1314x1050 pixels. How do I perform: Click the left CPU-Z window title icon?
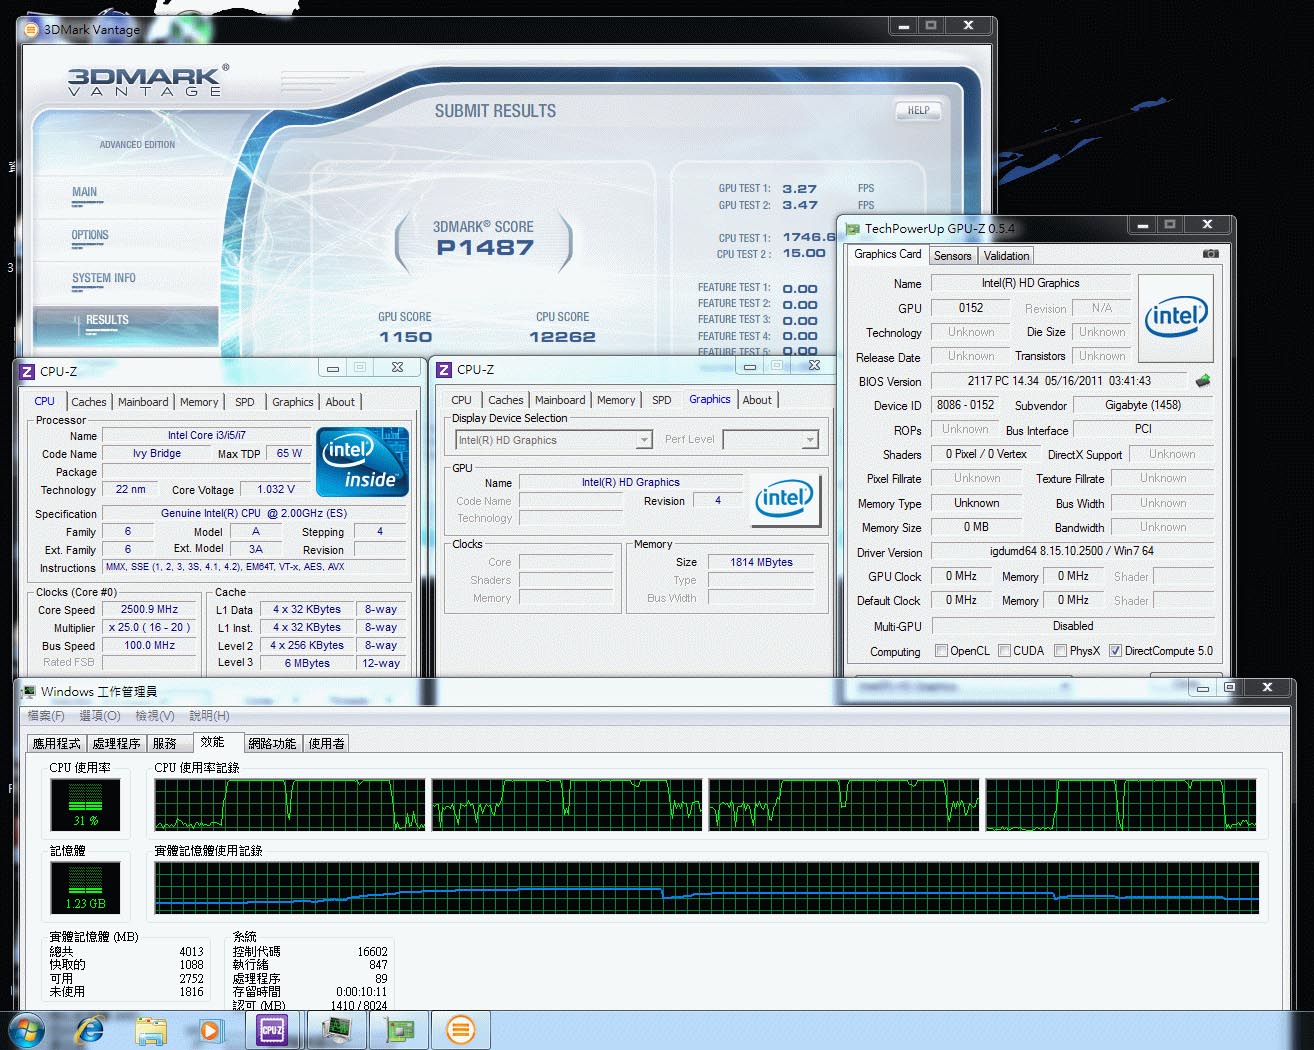point(27,371)
